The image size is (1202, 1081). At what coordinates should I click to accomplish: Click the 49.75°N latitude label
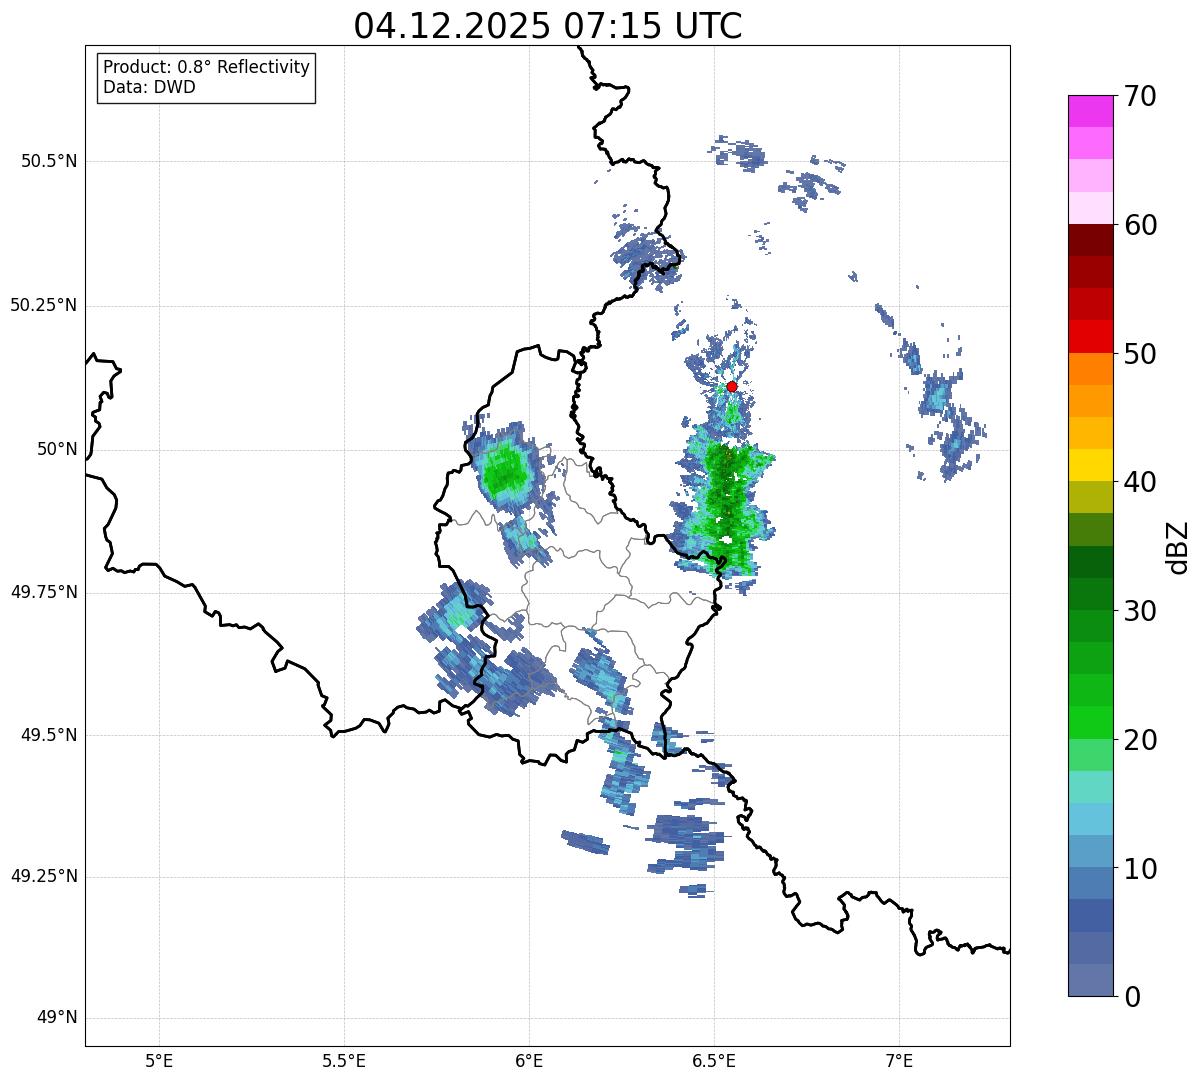click(x=43, y=592)
